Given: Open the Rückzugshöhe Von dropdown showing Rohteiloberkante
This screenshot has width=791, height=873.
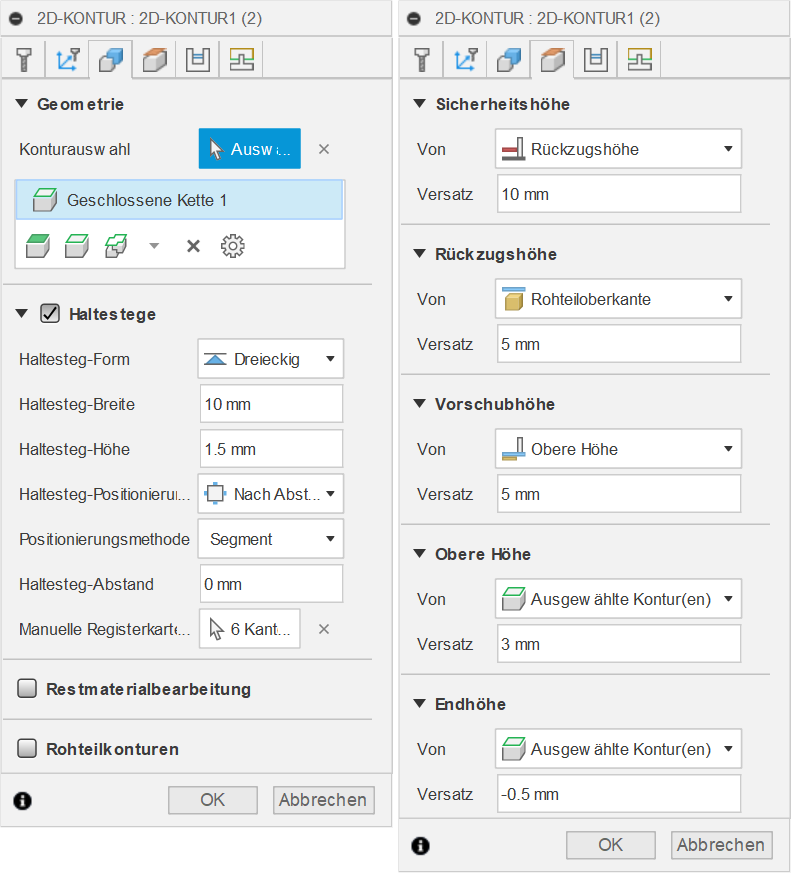Looking at the screenshot, I should (618, 299).
